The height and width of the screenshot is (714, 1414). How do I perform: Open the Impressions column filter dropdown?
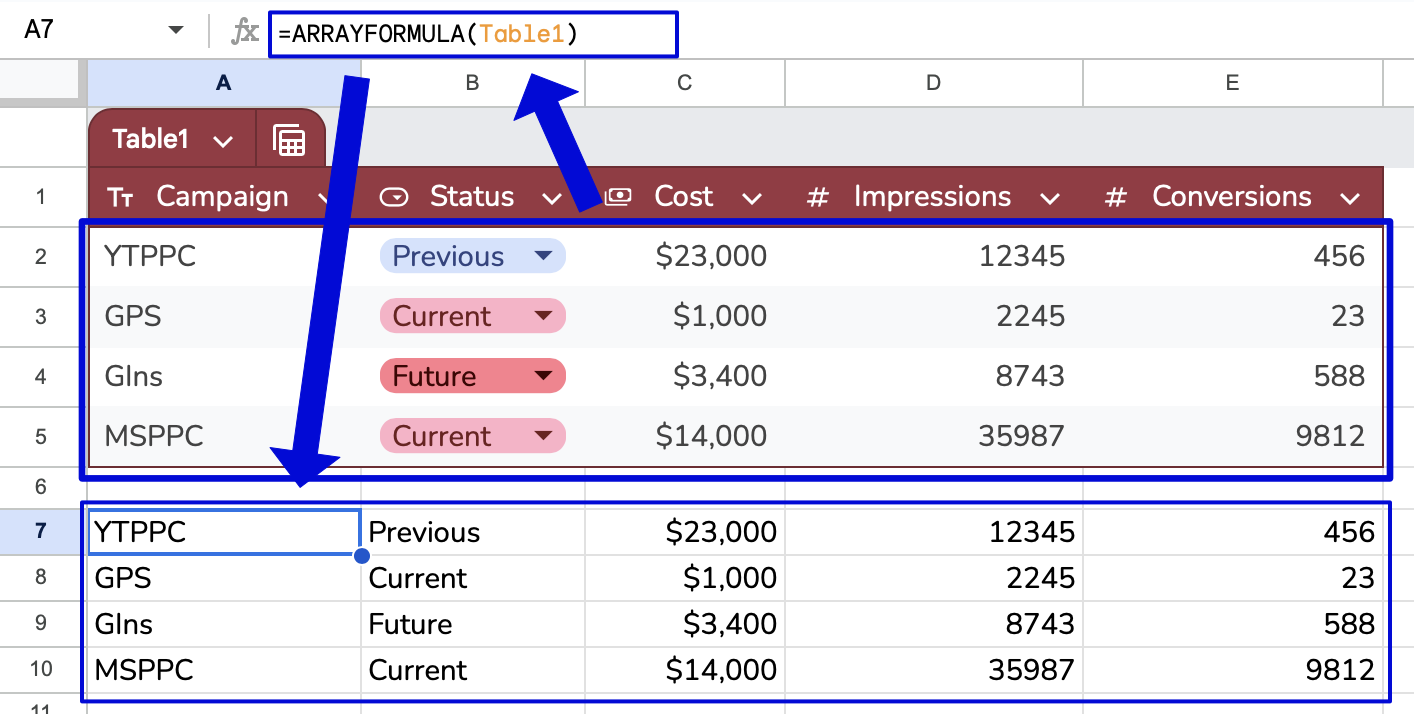pos(1050,196)
